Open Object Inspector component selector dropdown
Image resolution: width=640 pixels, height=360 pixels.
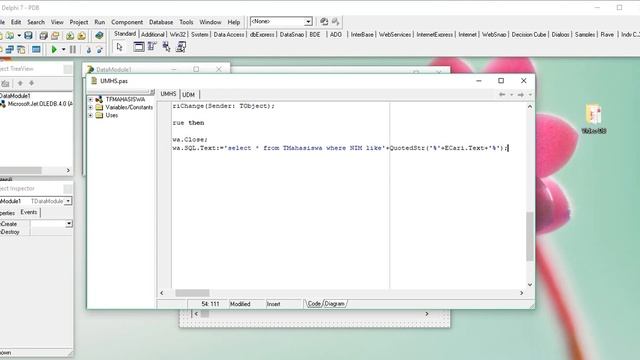(x=68, y=201)
